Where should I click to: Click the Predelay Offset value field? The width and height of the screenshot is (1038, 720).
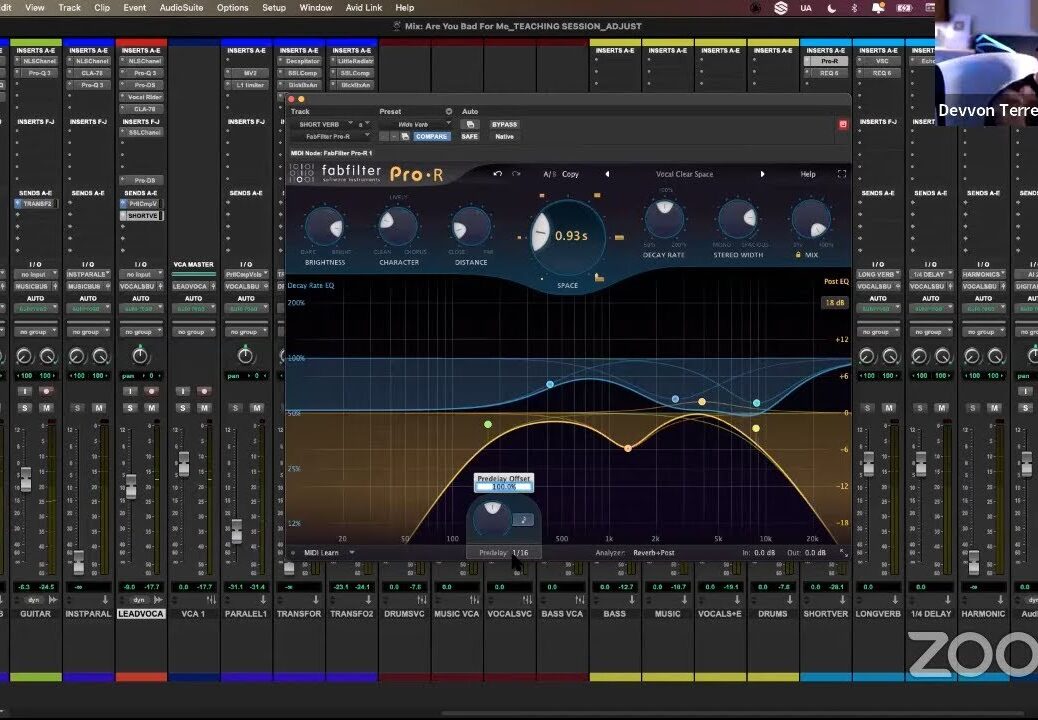pos(504,486)
